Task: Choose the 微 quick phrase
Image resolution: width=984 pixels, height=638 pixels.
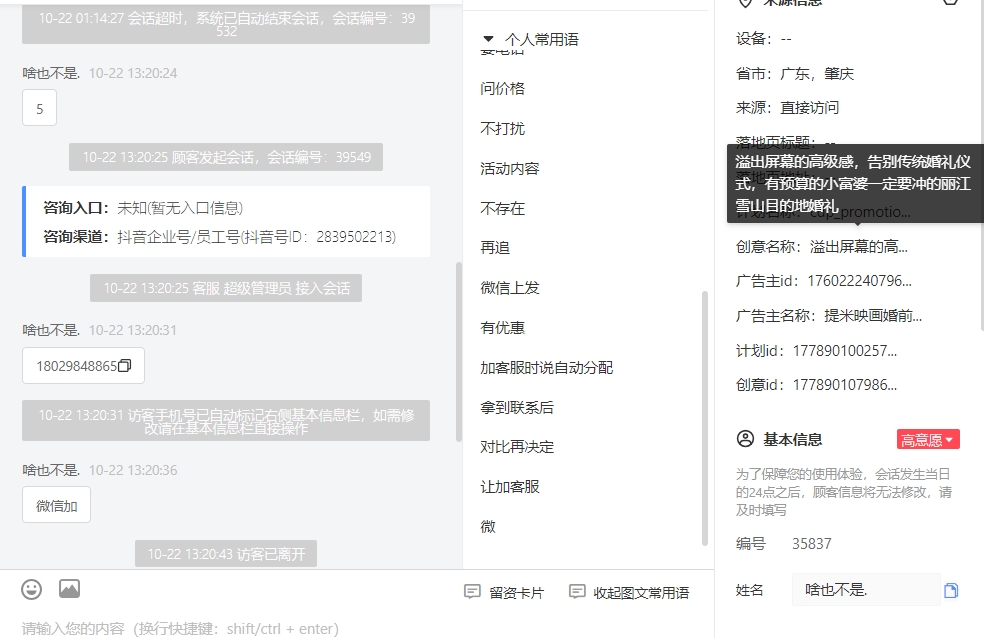Action: pos(488,526)
